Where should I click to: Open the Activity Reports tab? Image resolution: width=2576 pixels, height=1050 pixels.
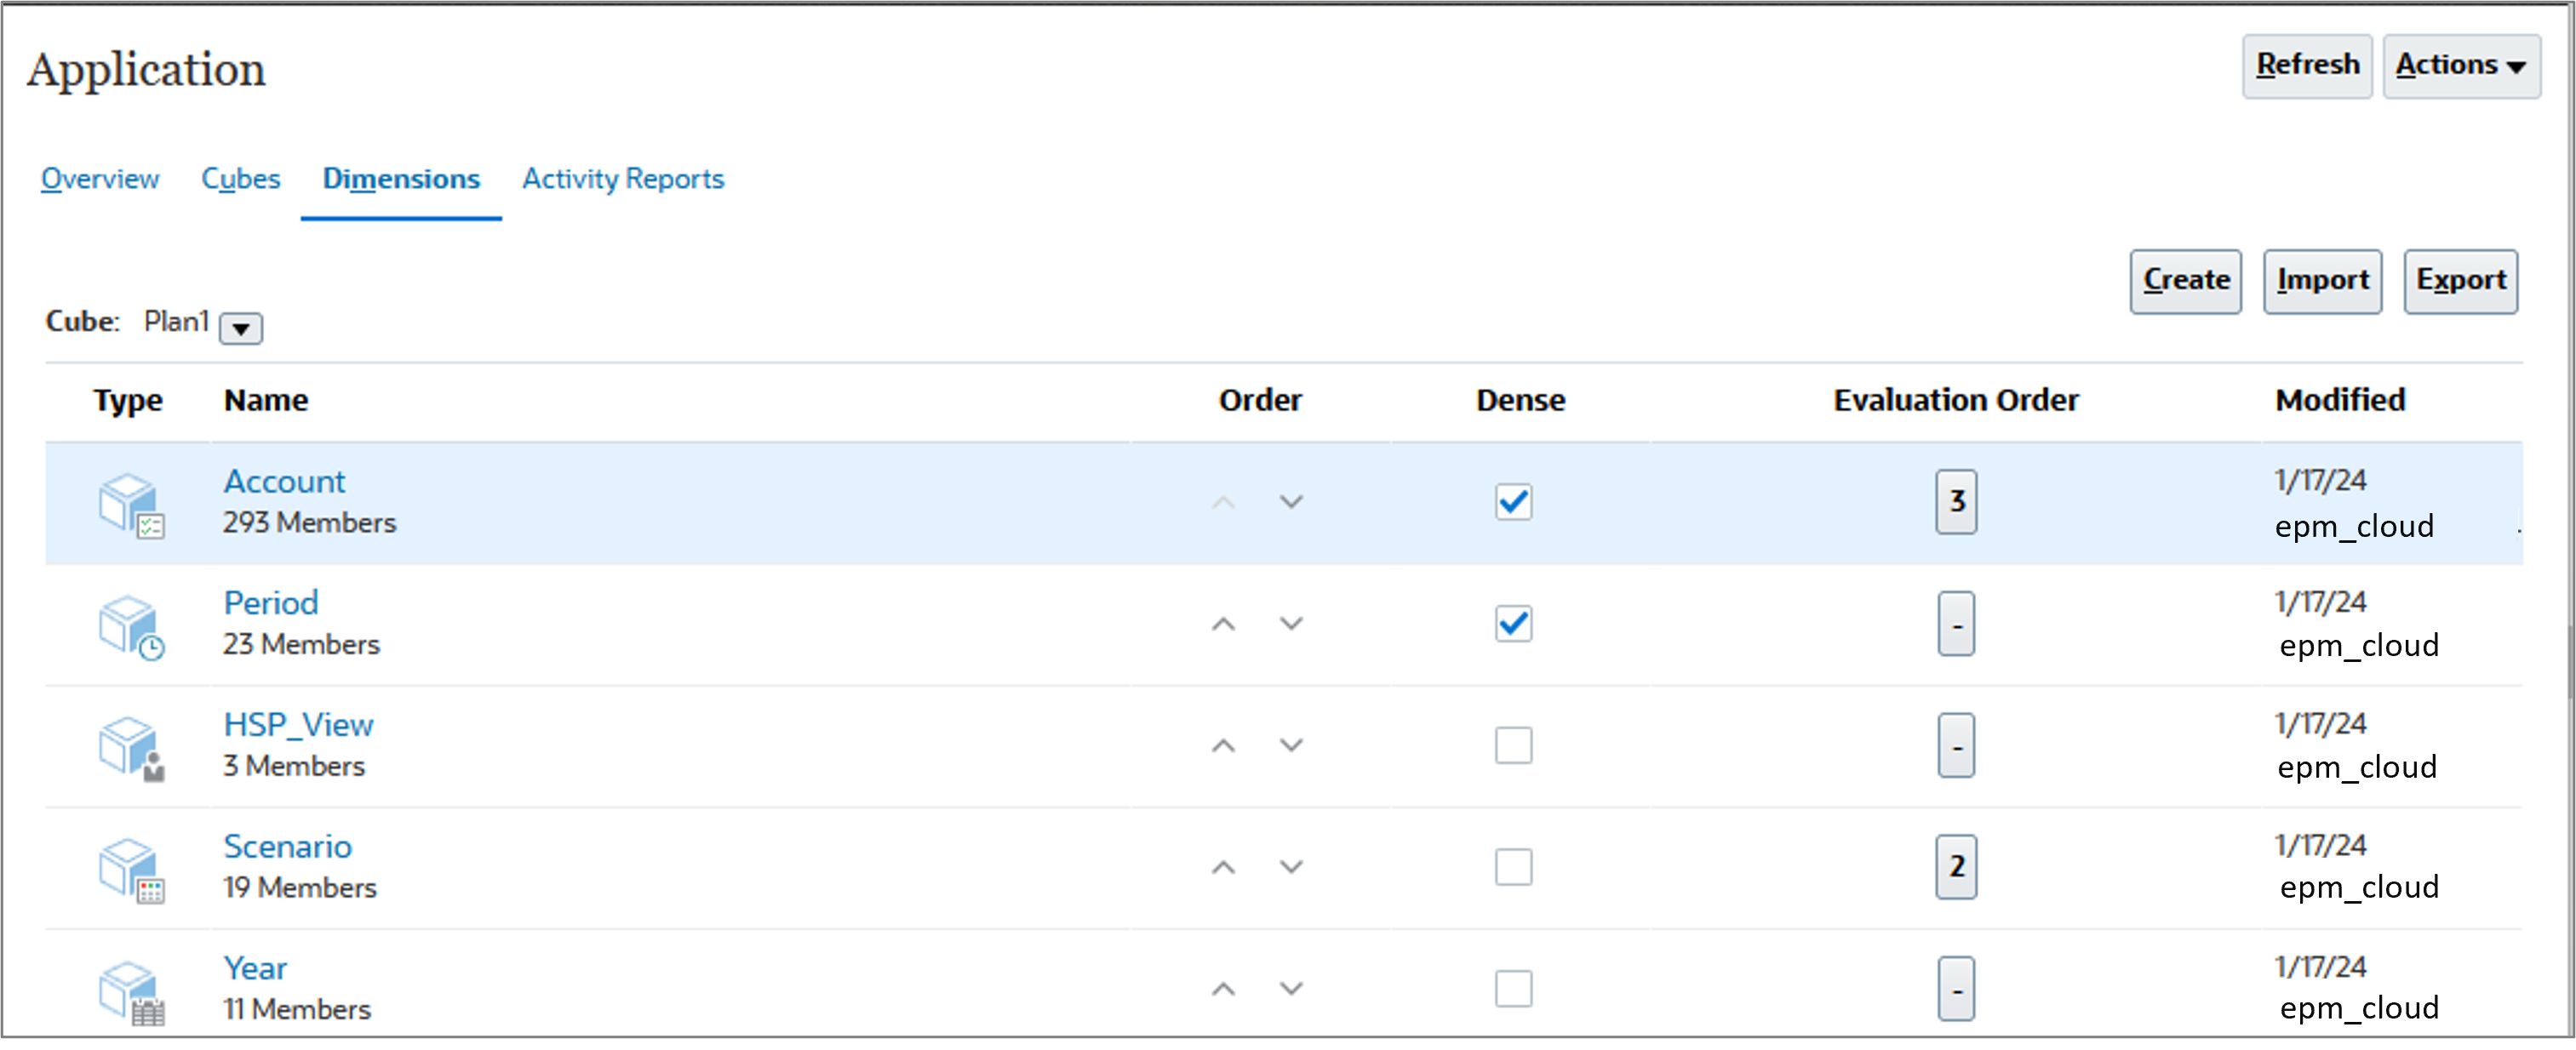622,179
